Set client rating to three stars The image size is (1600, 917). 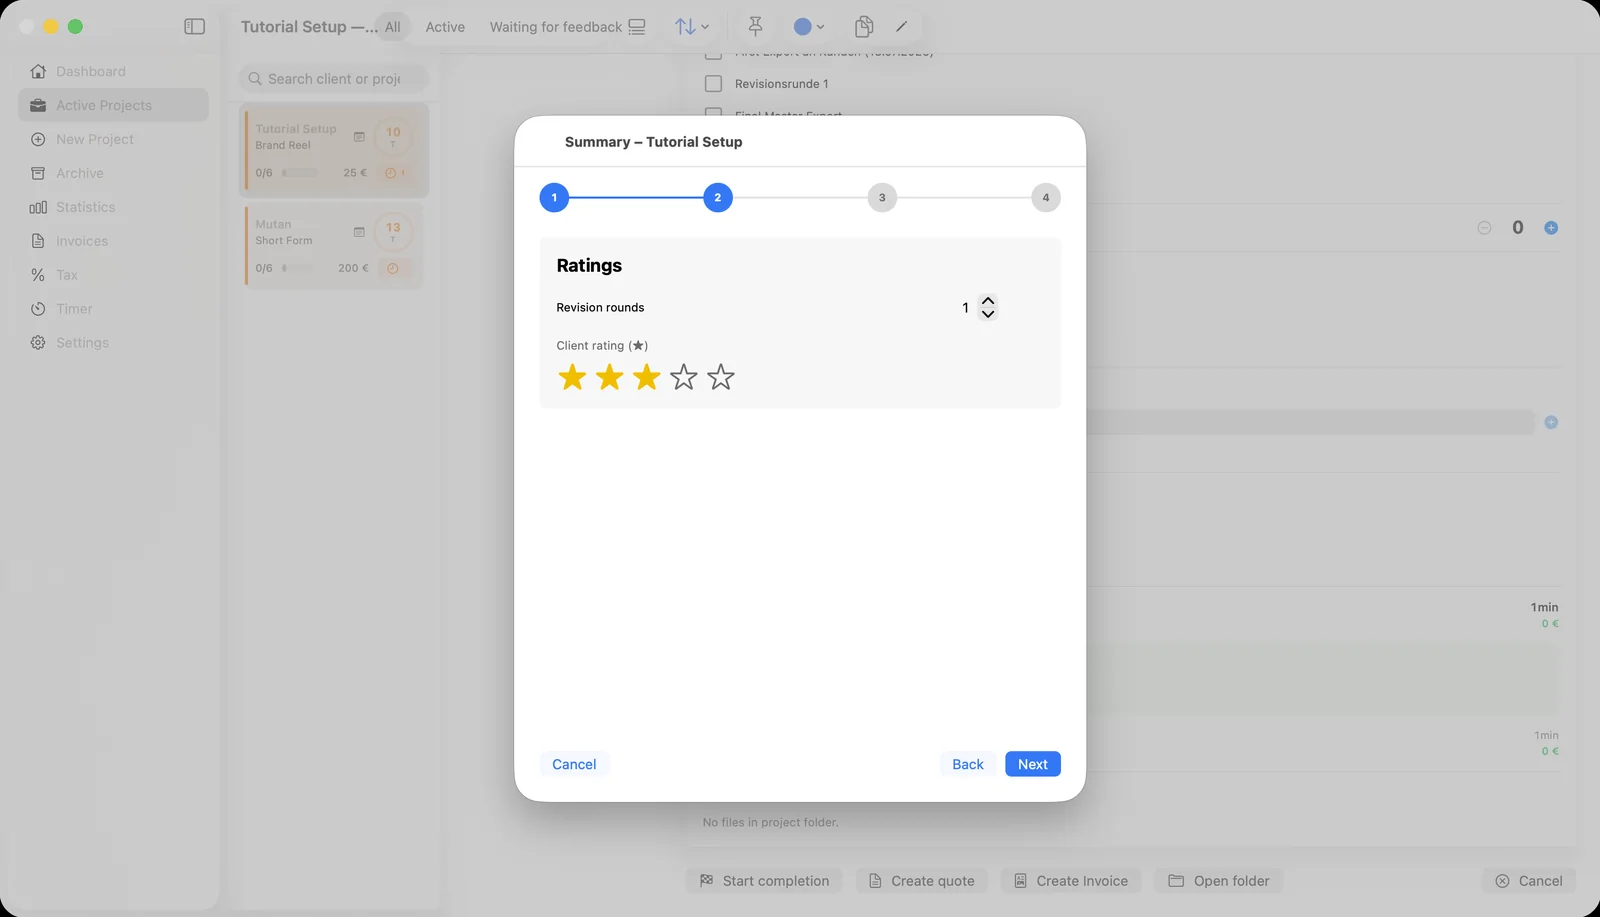pyautogui.click(x=647, y=377)
